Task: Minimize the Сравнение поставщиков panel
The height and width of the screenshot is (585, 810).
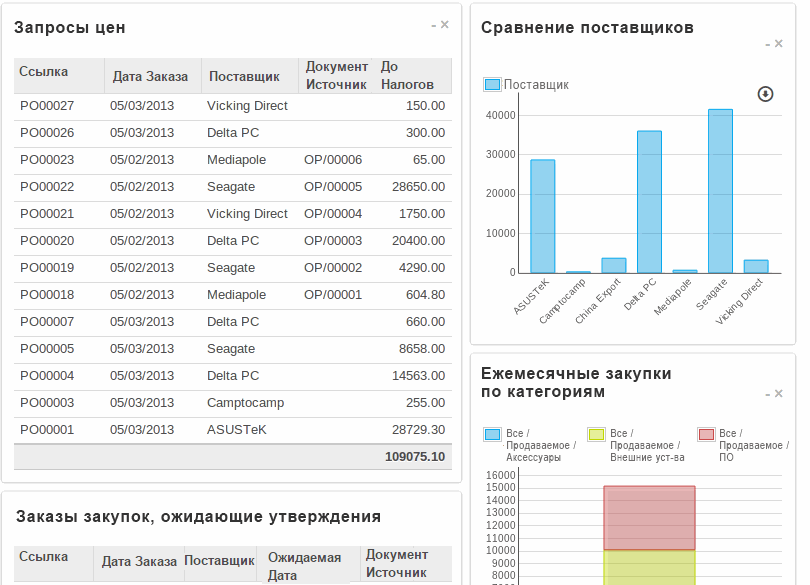Action: [768, 44]
